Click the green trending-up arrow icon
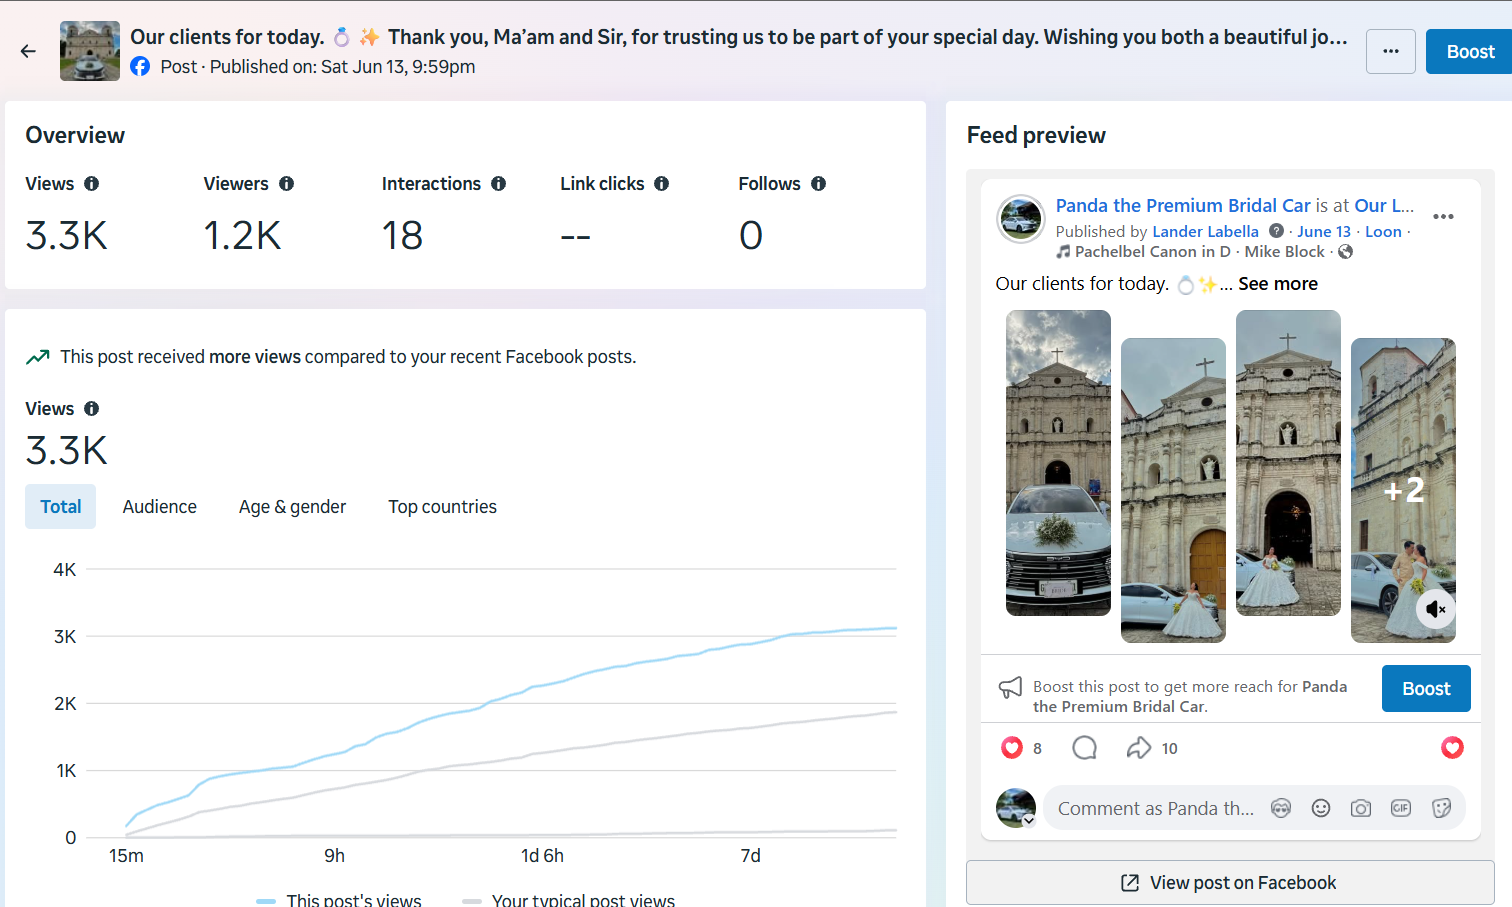The image size is (1512, 907). (x=38, y=357)
